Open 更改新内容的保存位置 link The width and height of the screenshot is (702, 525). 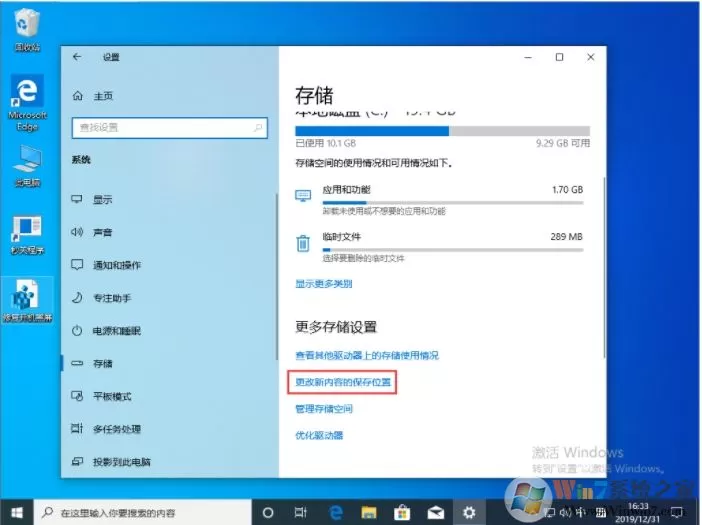[343, 382]
